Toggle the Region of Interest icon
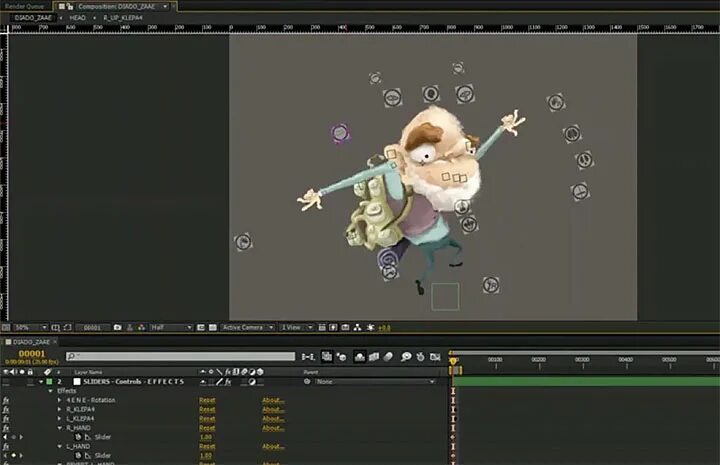720x465 pixels. (x=201, y=327)
